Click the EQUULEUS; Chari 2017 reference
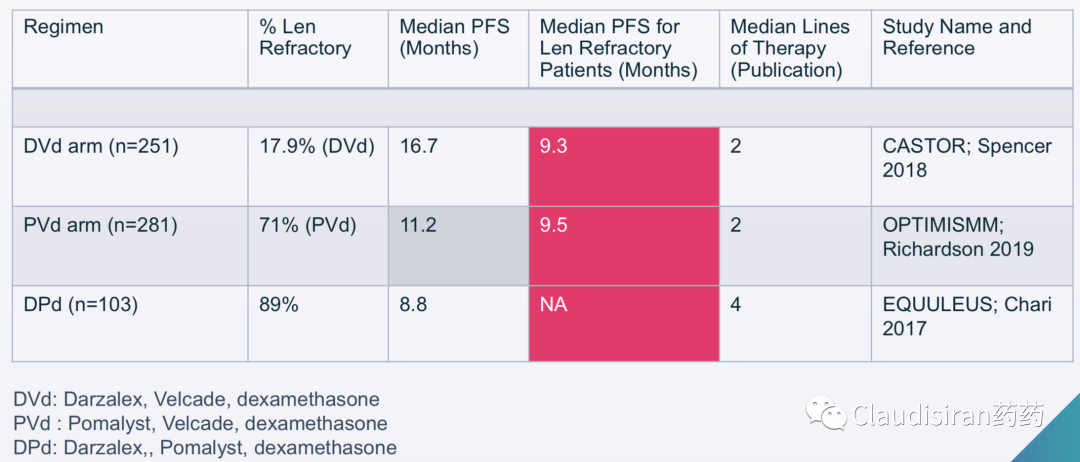 [x=967, y=316]
